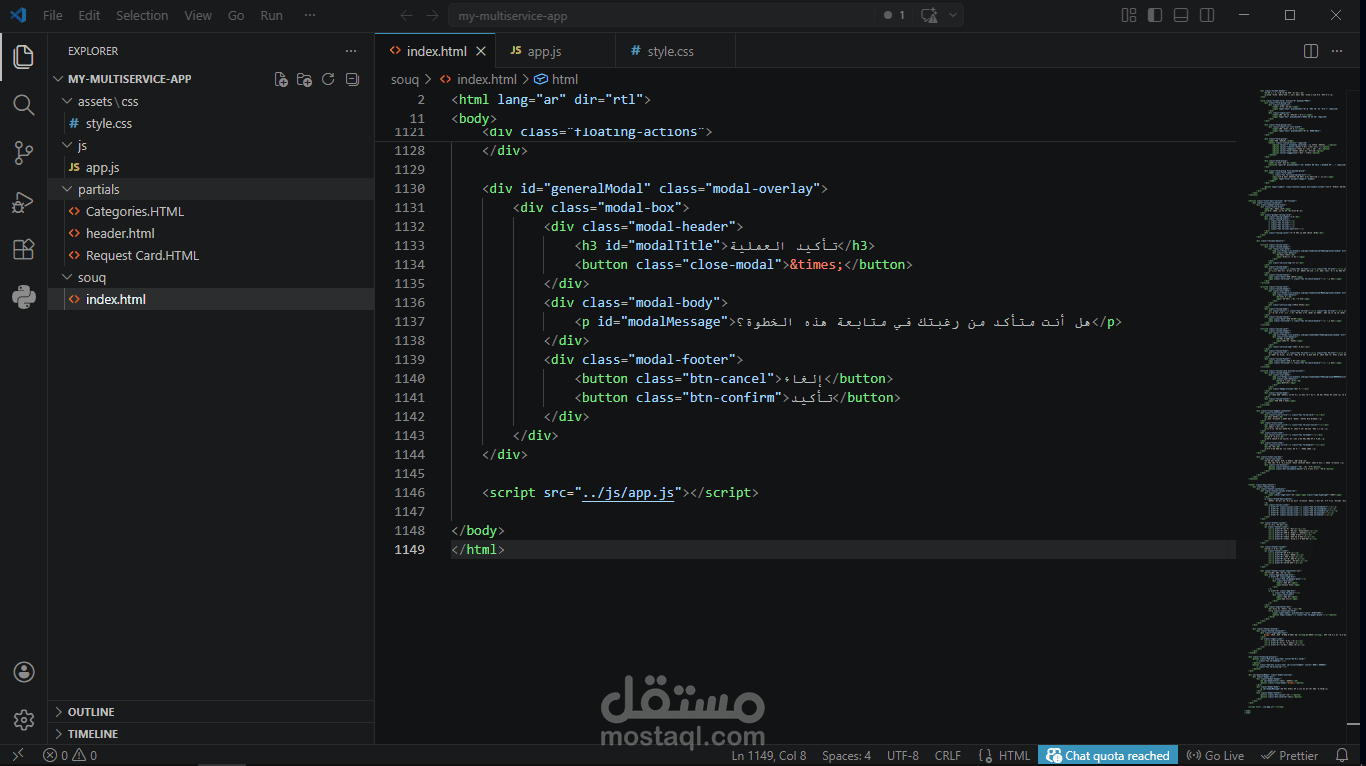
Task: Select index.html in the souq folder
Action: [115, 299]
